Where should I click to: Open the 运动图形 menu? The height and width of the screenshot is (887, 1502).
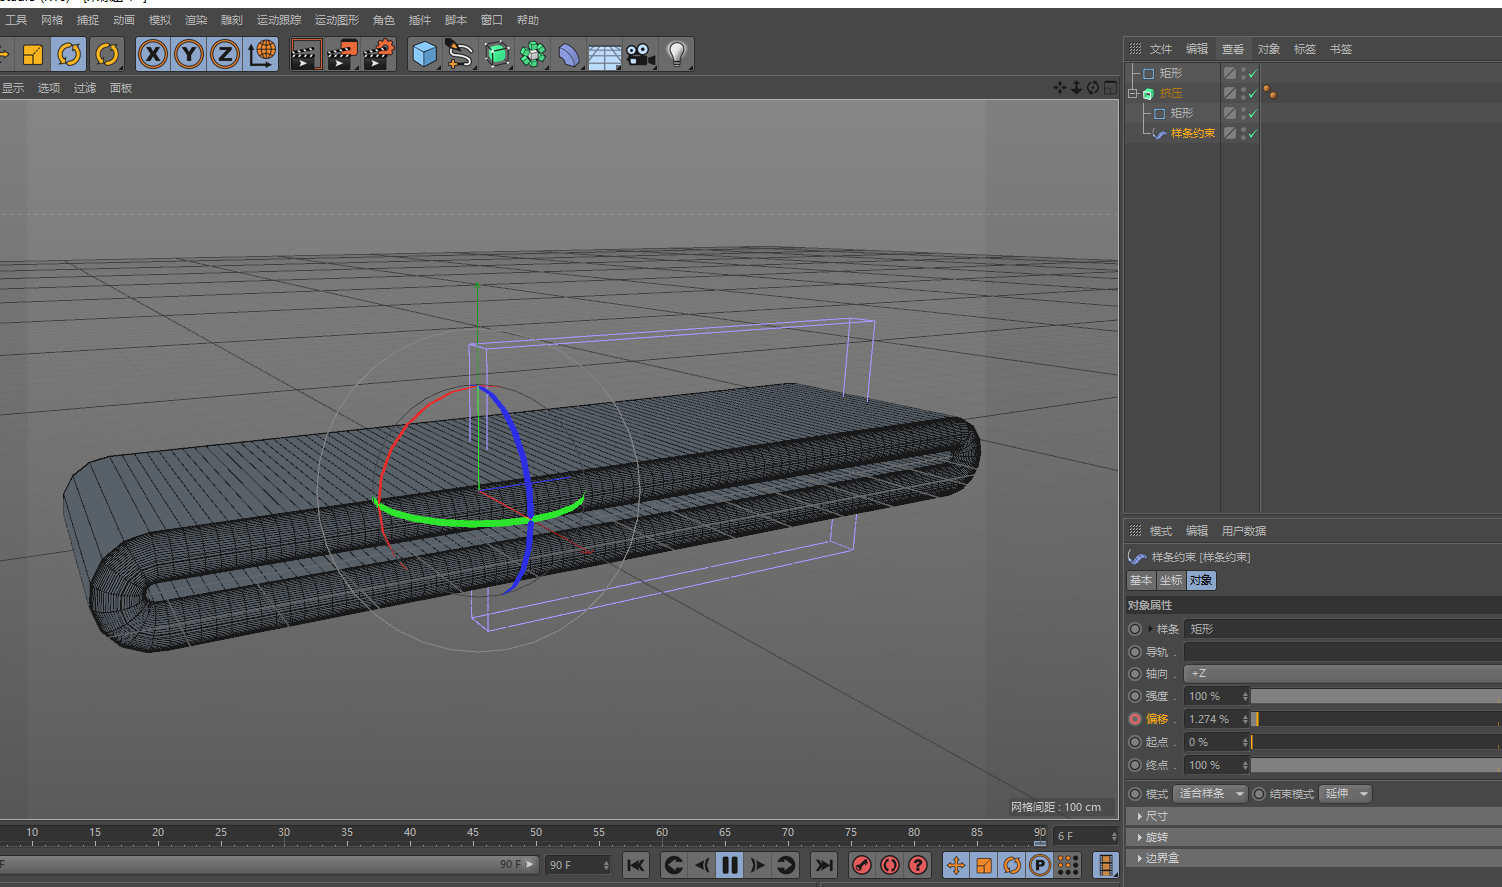pyautogui.click(x=337, y=20)
